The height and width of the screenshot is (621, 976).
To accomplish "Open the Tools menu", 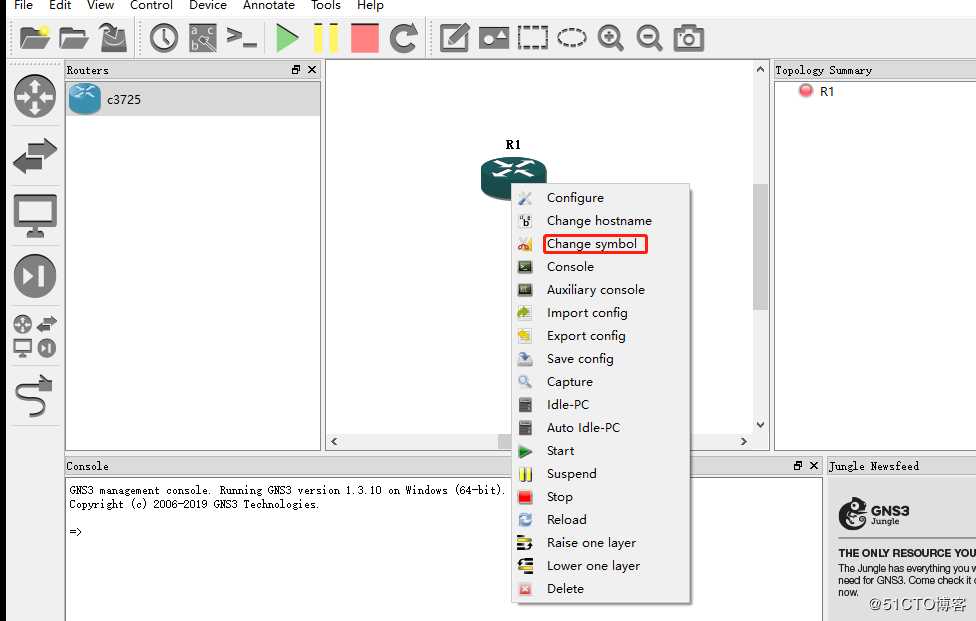I will pos(326,6).
